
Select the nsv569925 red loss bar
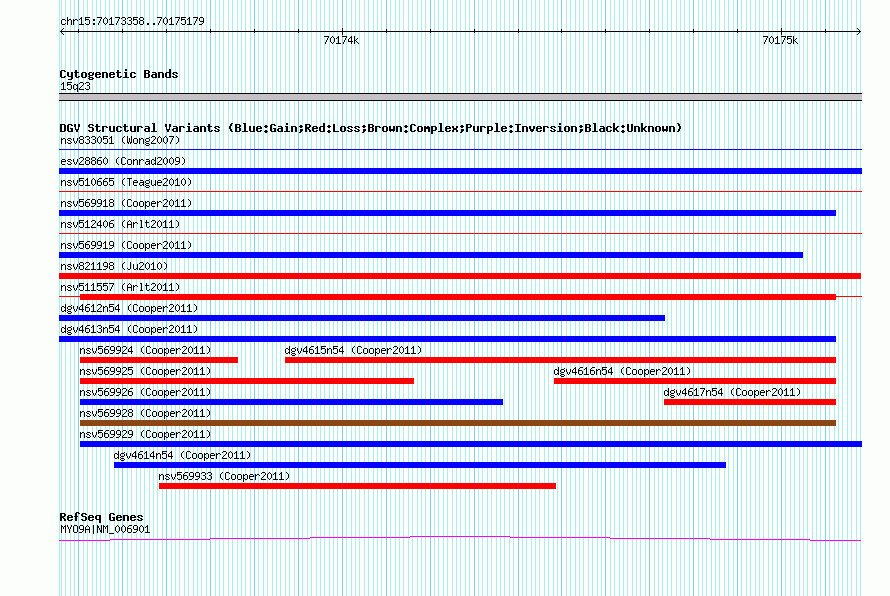tap(247, 381)
